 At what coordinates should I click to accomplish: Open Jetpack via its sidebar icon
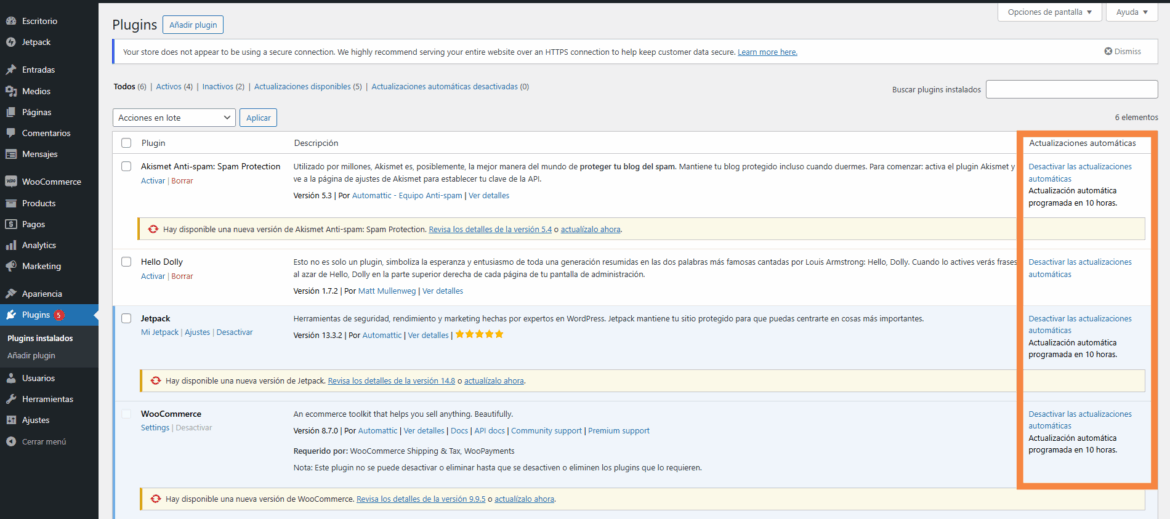[10, 42]
